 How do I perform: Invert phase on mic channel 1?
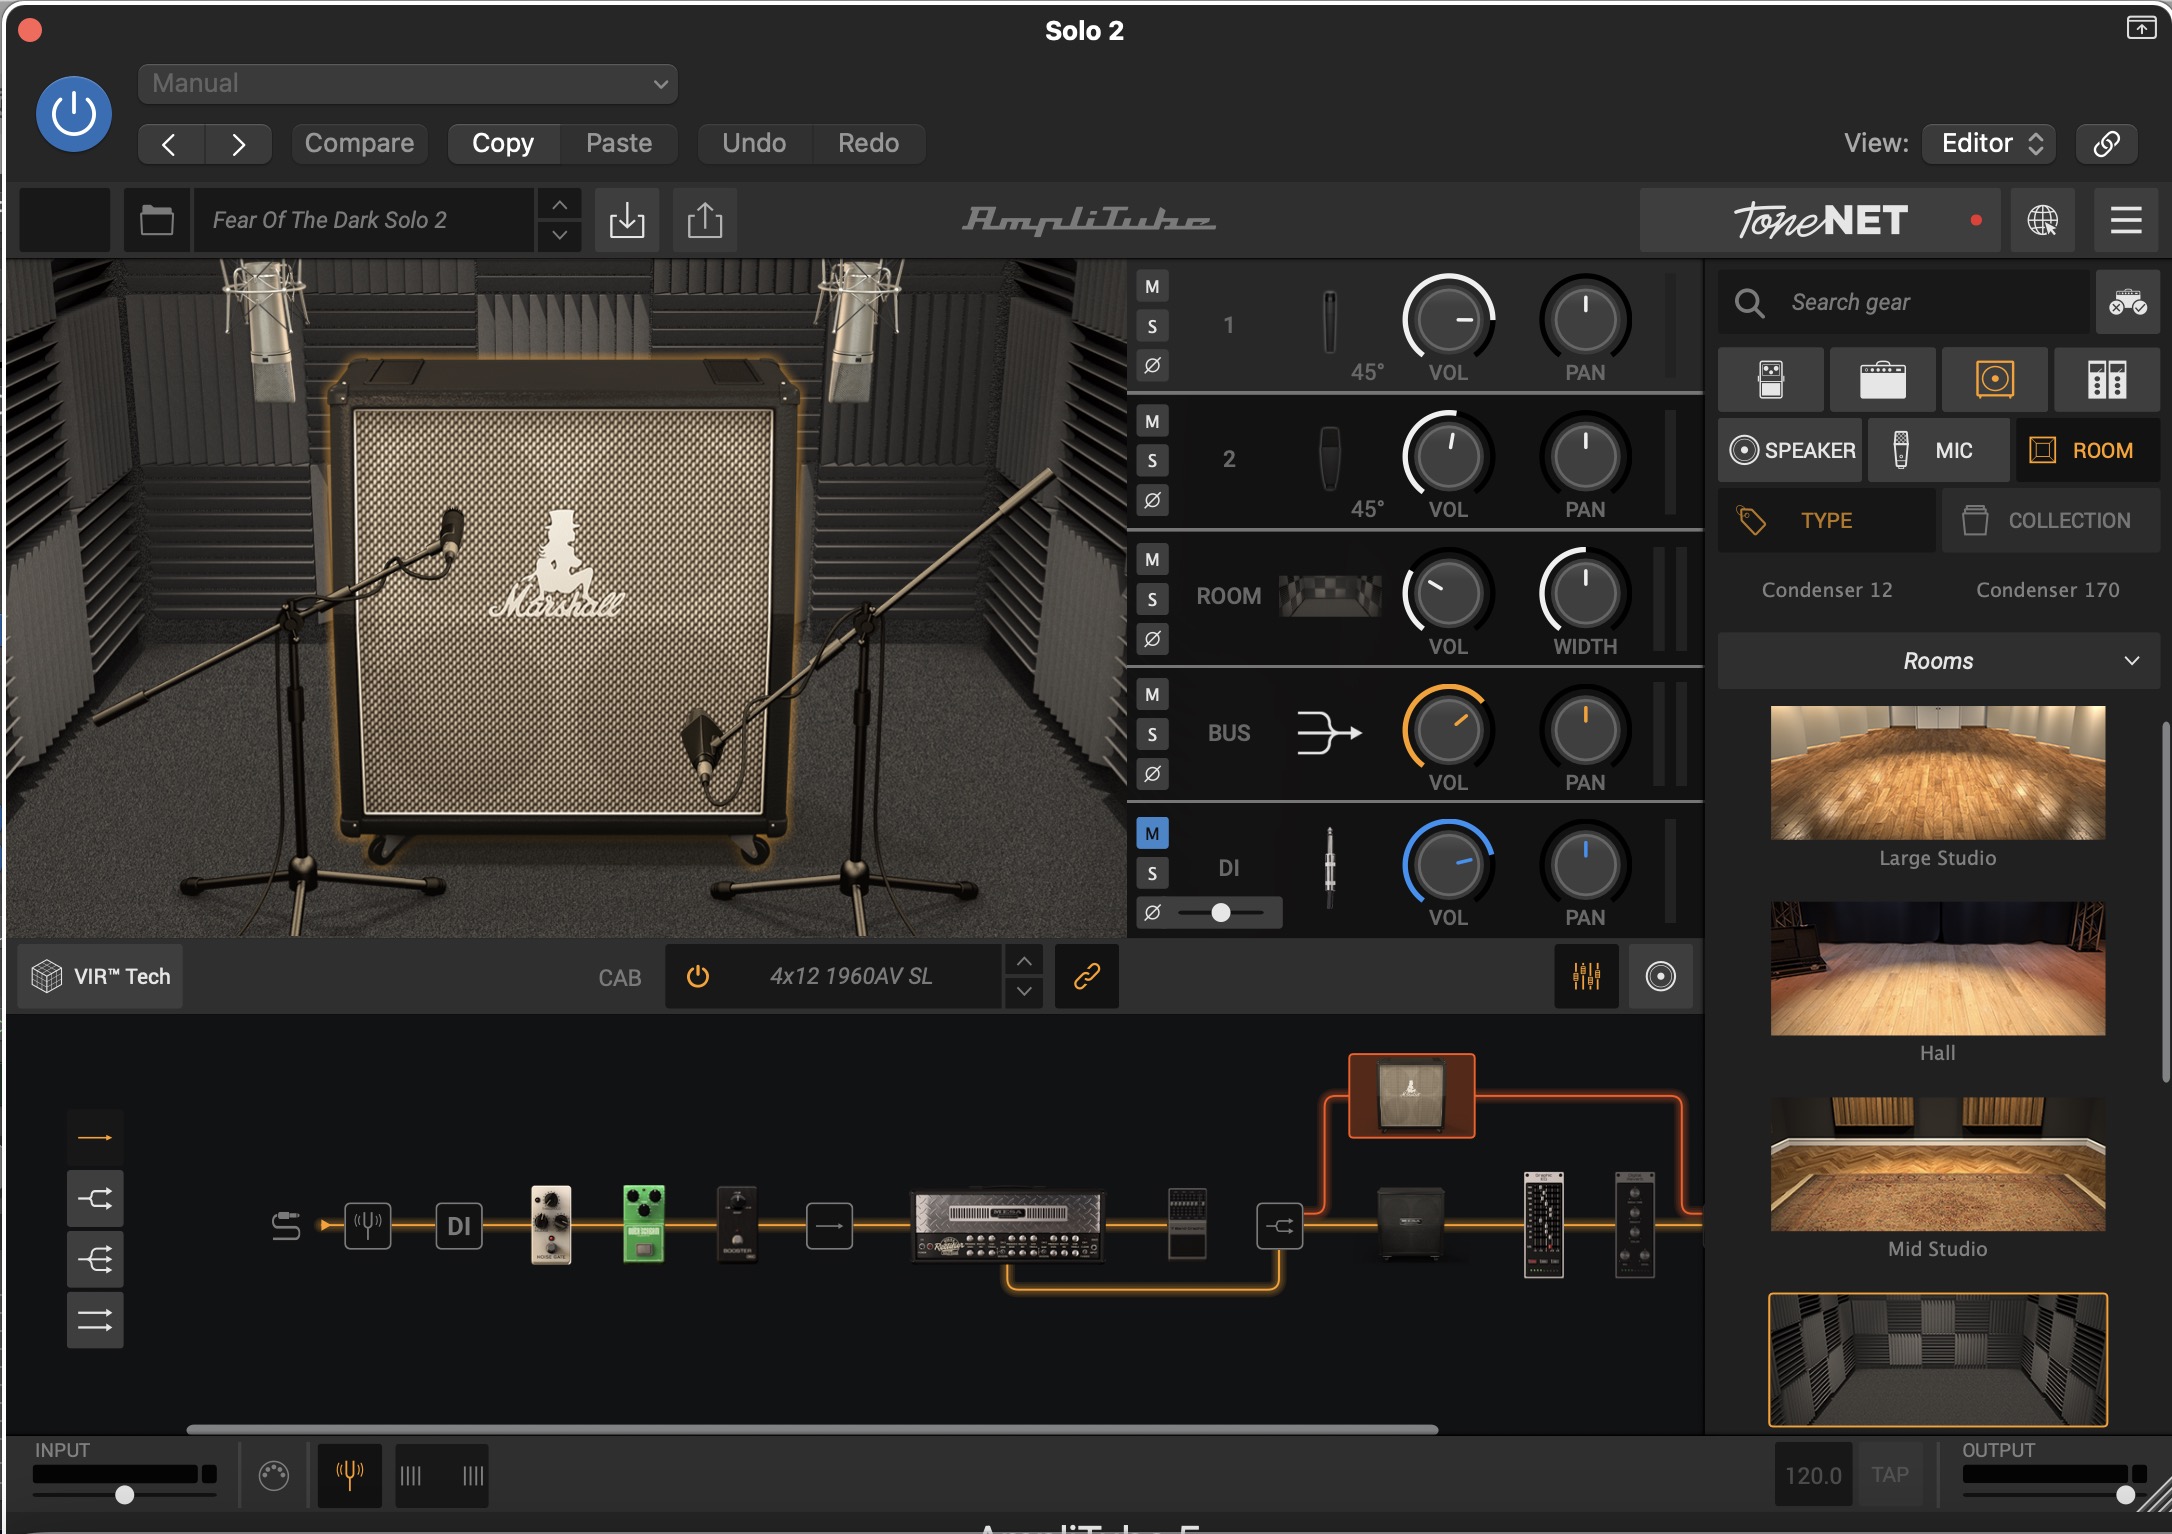1152,365
